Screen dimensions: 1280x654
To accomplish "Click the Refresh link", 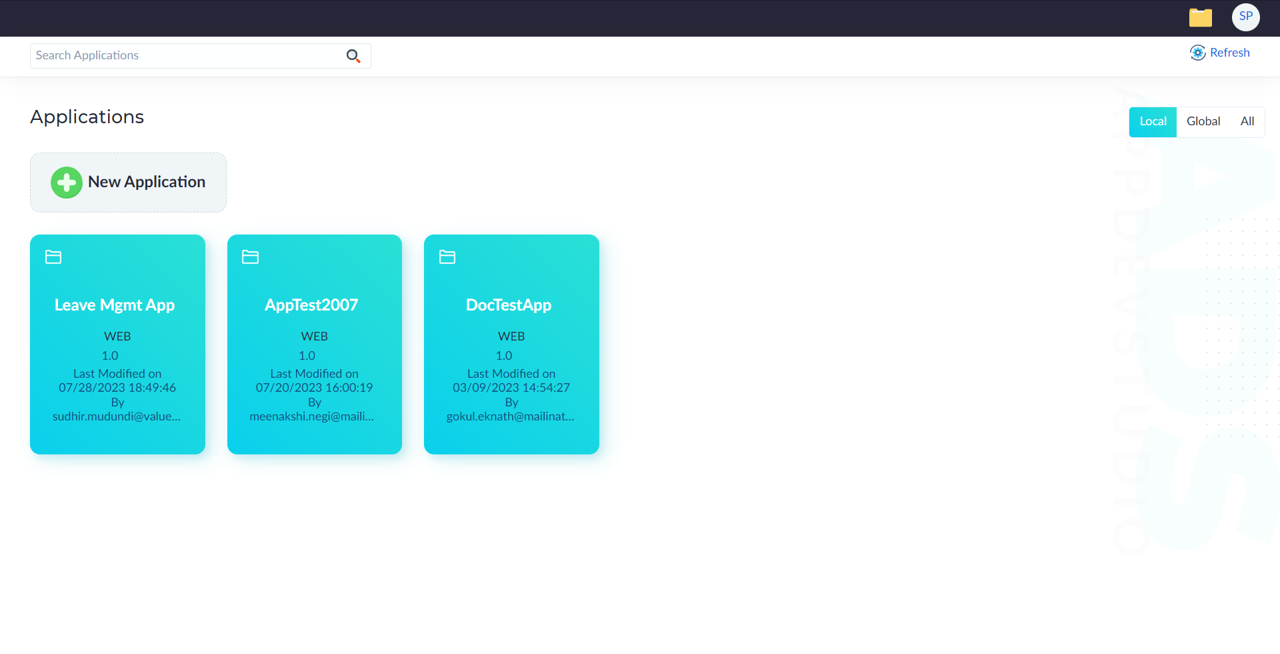I will [1230, 53].
